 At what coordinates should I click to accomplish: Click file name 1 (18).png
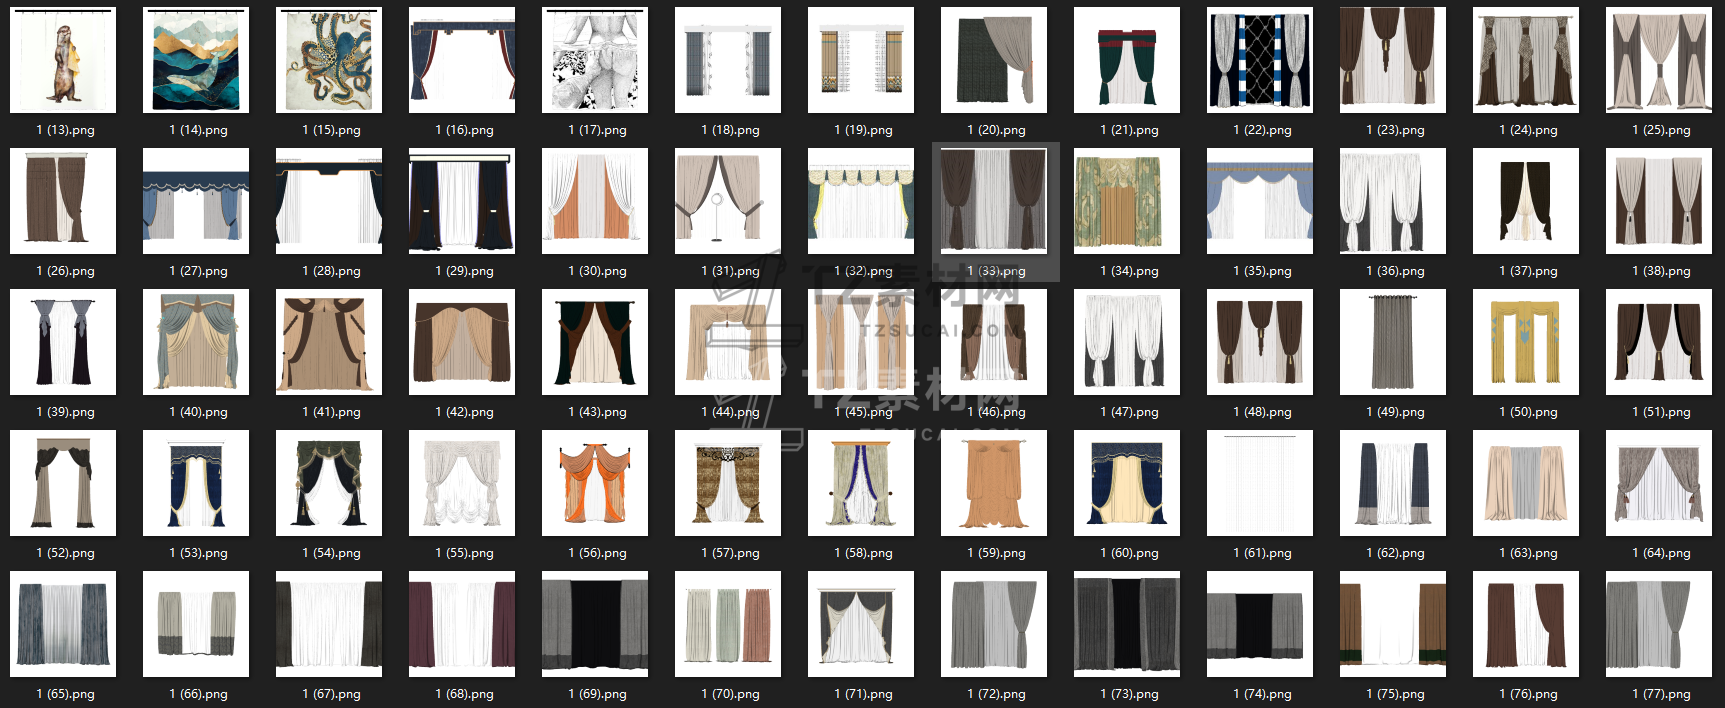730,130
